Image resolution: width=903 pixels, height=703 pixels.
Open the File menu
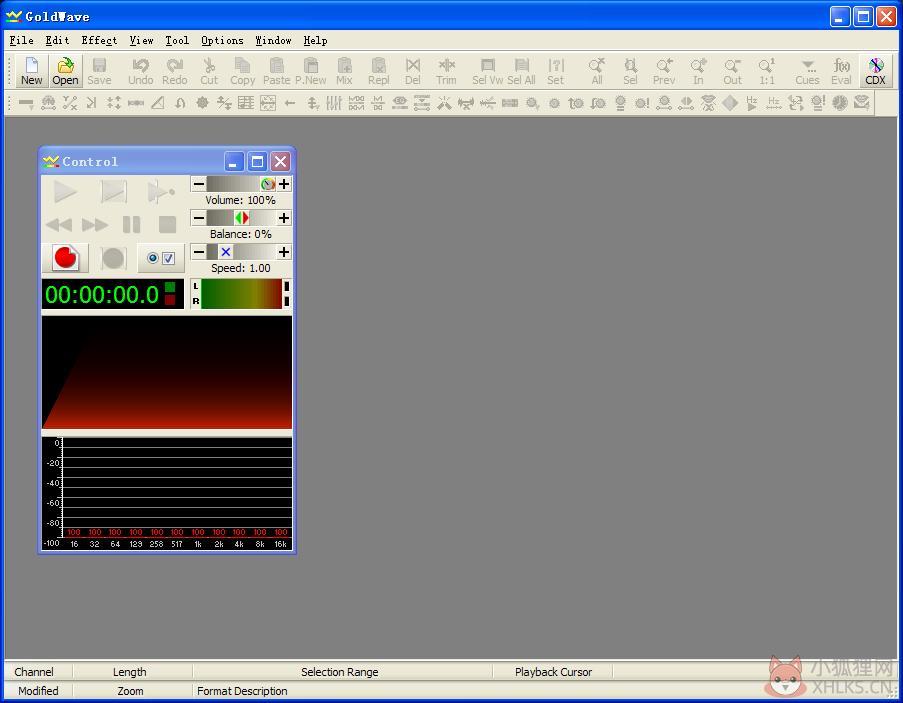tap(21, 40)
